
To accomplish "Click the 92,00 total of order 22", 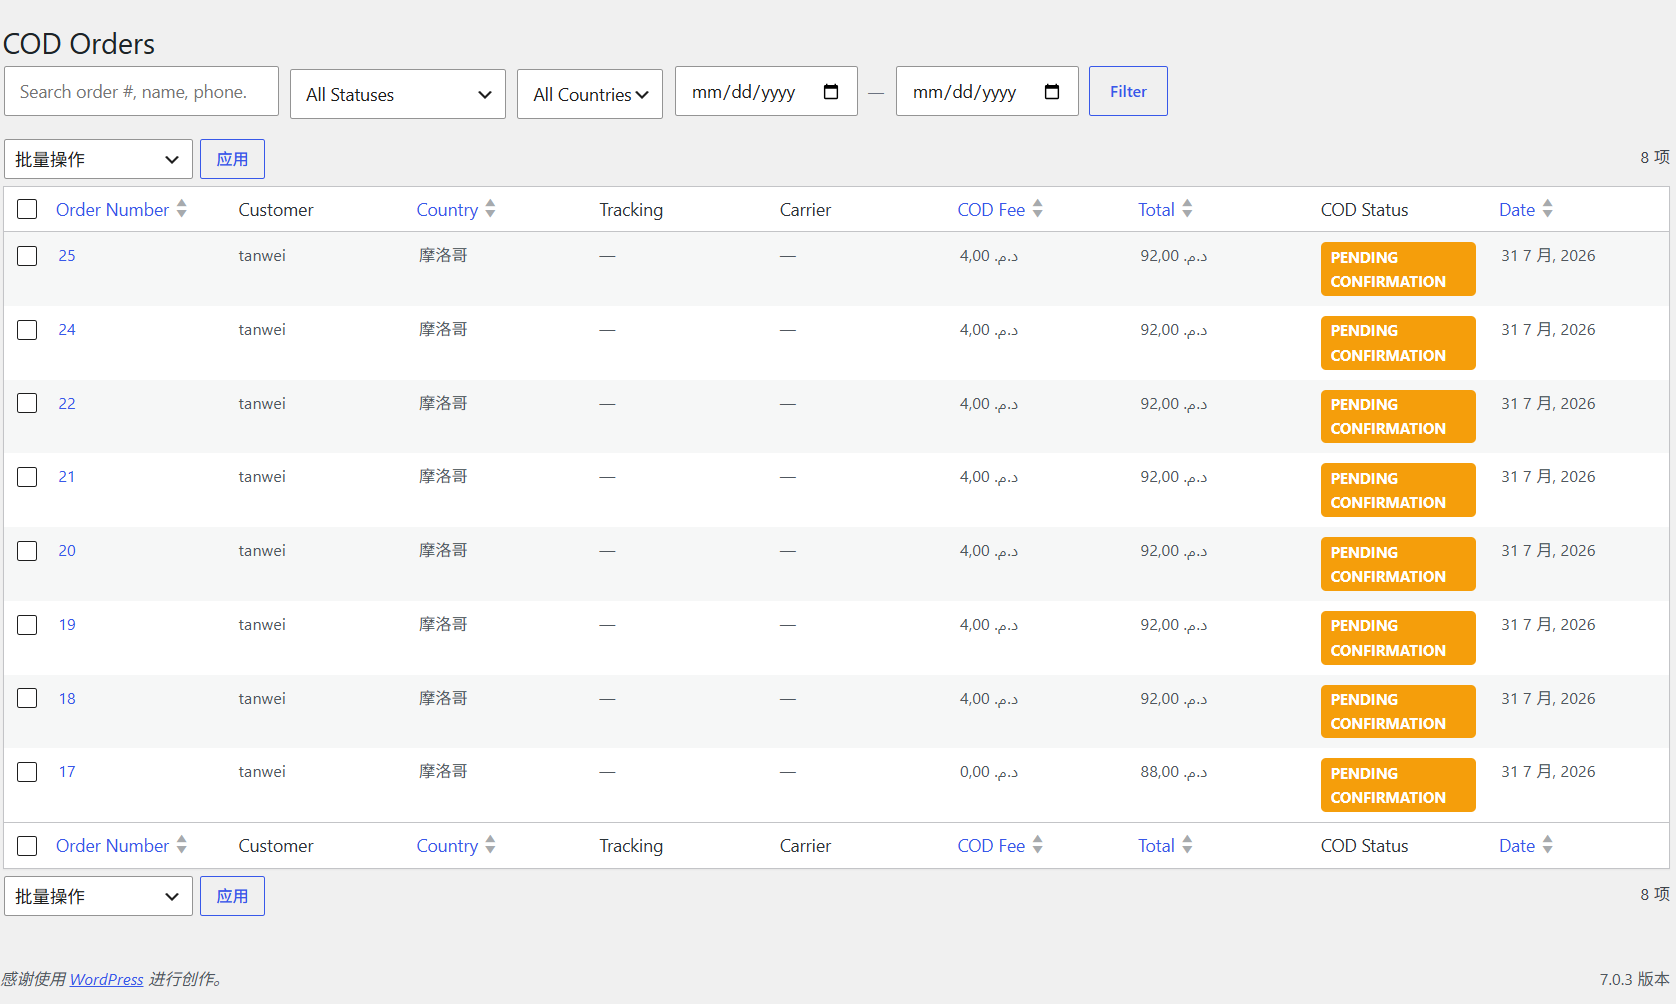I will pos(1174,404).
